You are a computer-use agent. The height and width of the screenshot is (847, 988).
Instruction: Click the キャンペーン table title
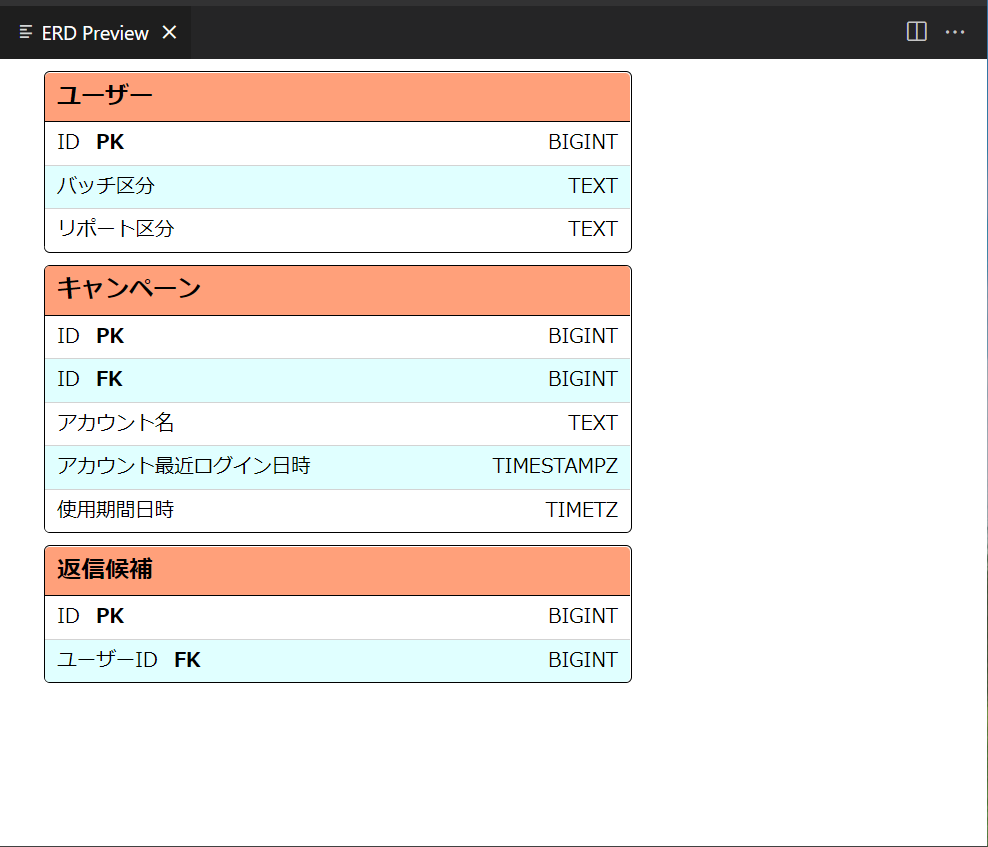point(337,290)
